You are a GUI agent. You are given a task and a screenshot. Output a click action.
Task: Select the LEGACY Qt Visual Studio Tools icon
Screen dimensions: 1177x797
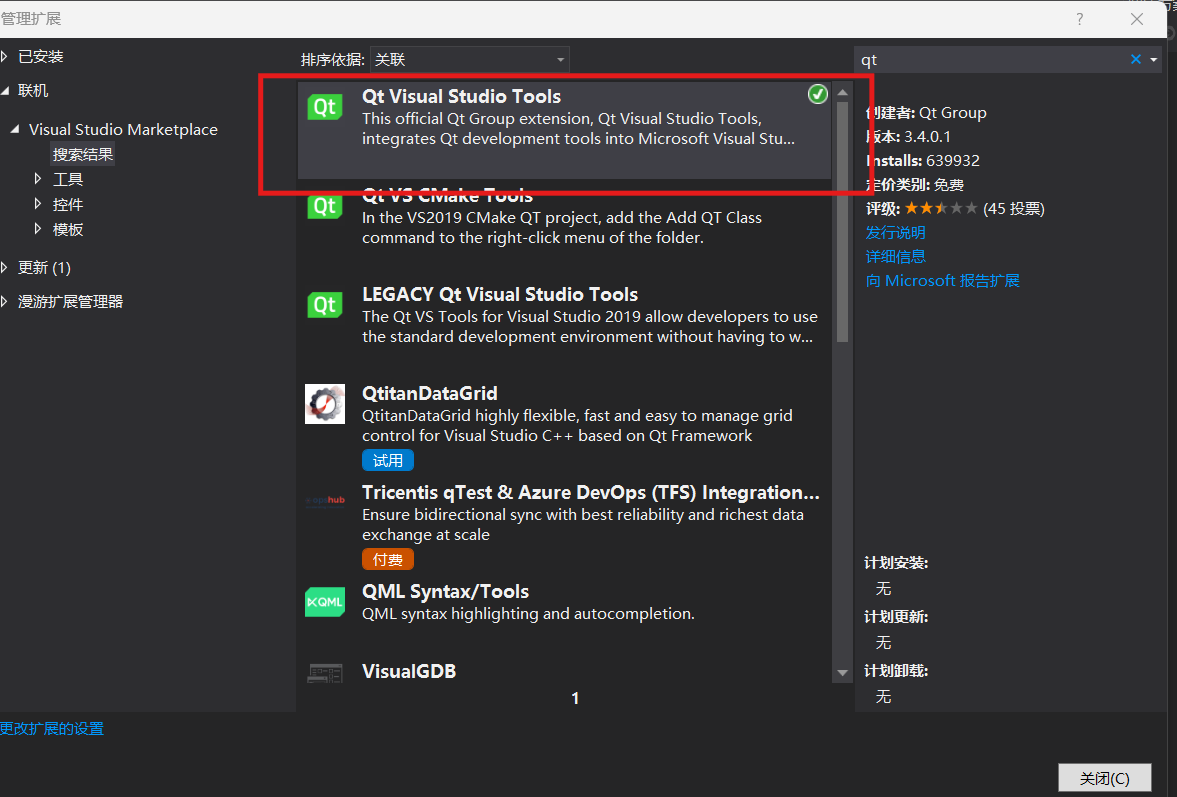[x=324, y=305]
